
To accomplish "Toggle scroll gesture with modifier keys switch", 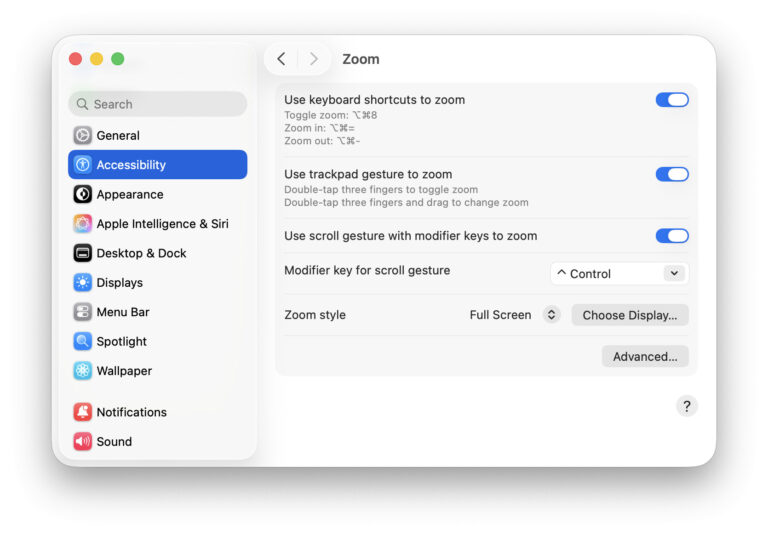I will point(672,236).
